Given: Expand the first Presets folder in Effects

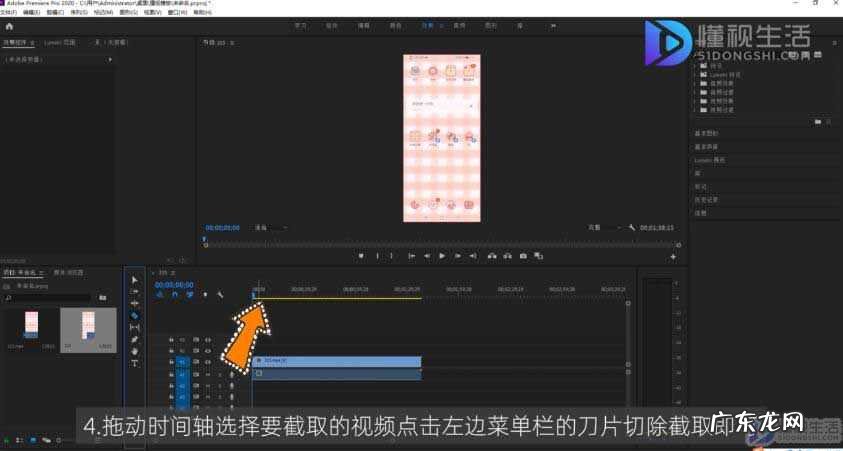Looking at the screenshot, I should pos(696,66).
